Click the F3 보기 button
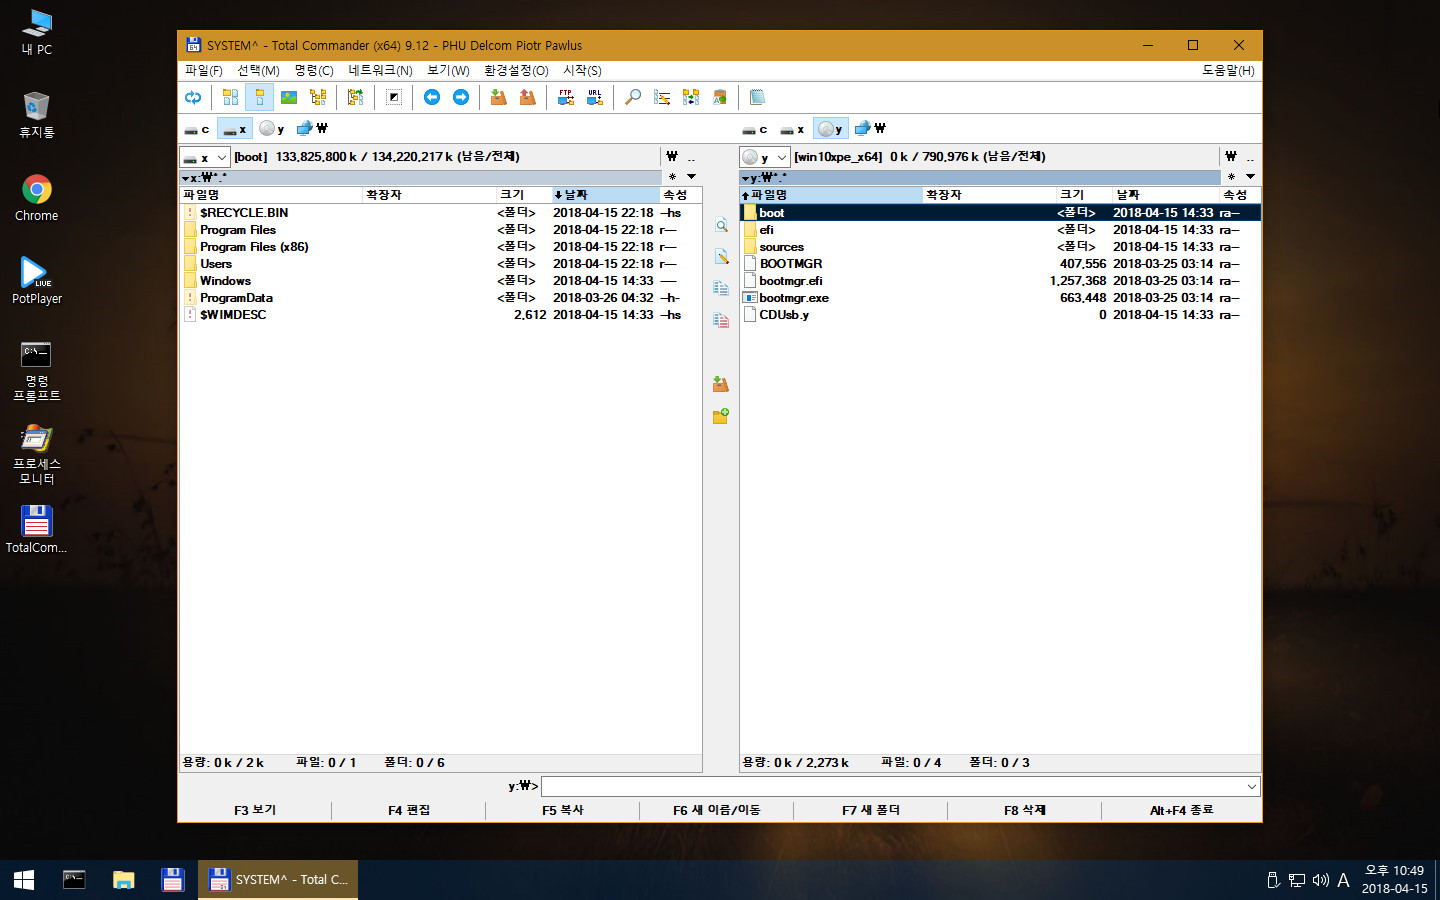This screenshot has height=900, width=1440. (x=255, y=810)
